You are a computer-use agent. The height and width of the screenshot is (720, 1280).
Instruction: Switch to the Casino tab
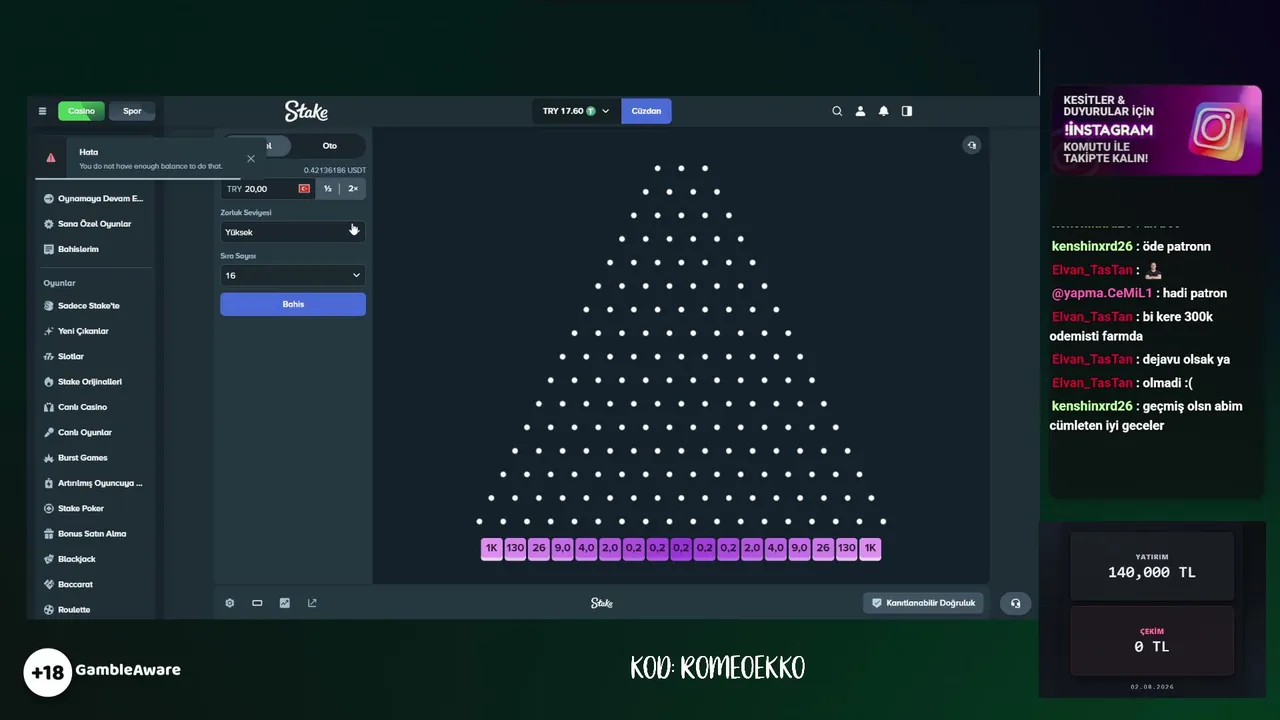pos(81,111)
